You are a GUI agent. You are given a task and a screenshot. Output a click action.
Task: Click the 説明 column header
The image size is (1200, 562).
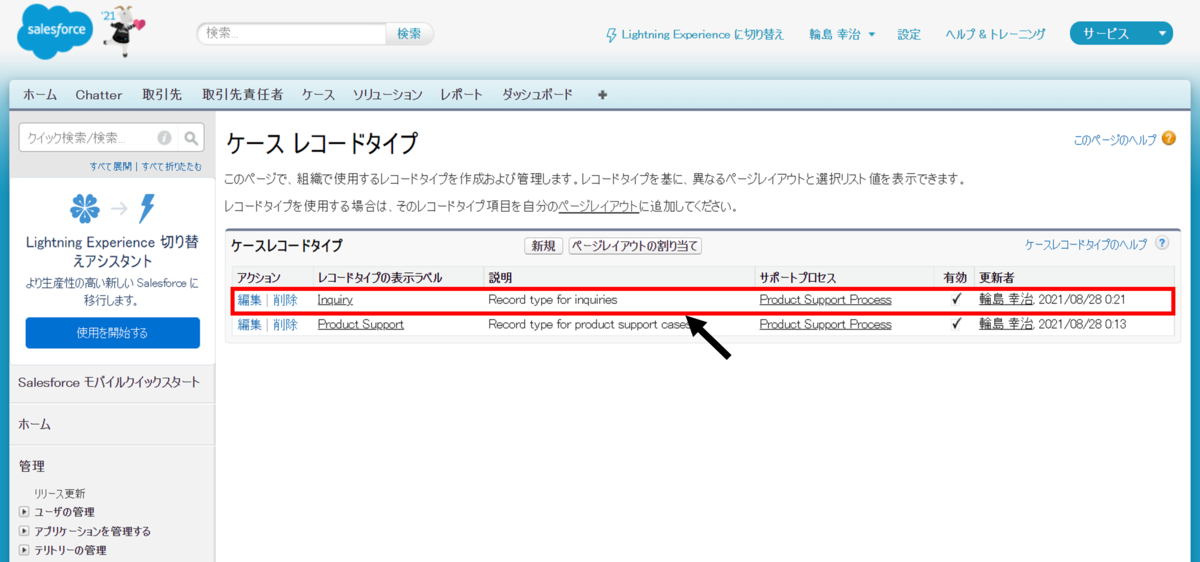coord(500,277)
